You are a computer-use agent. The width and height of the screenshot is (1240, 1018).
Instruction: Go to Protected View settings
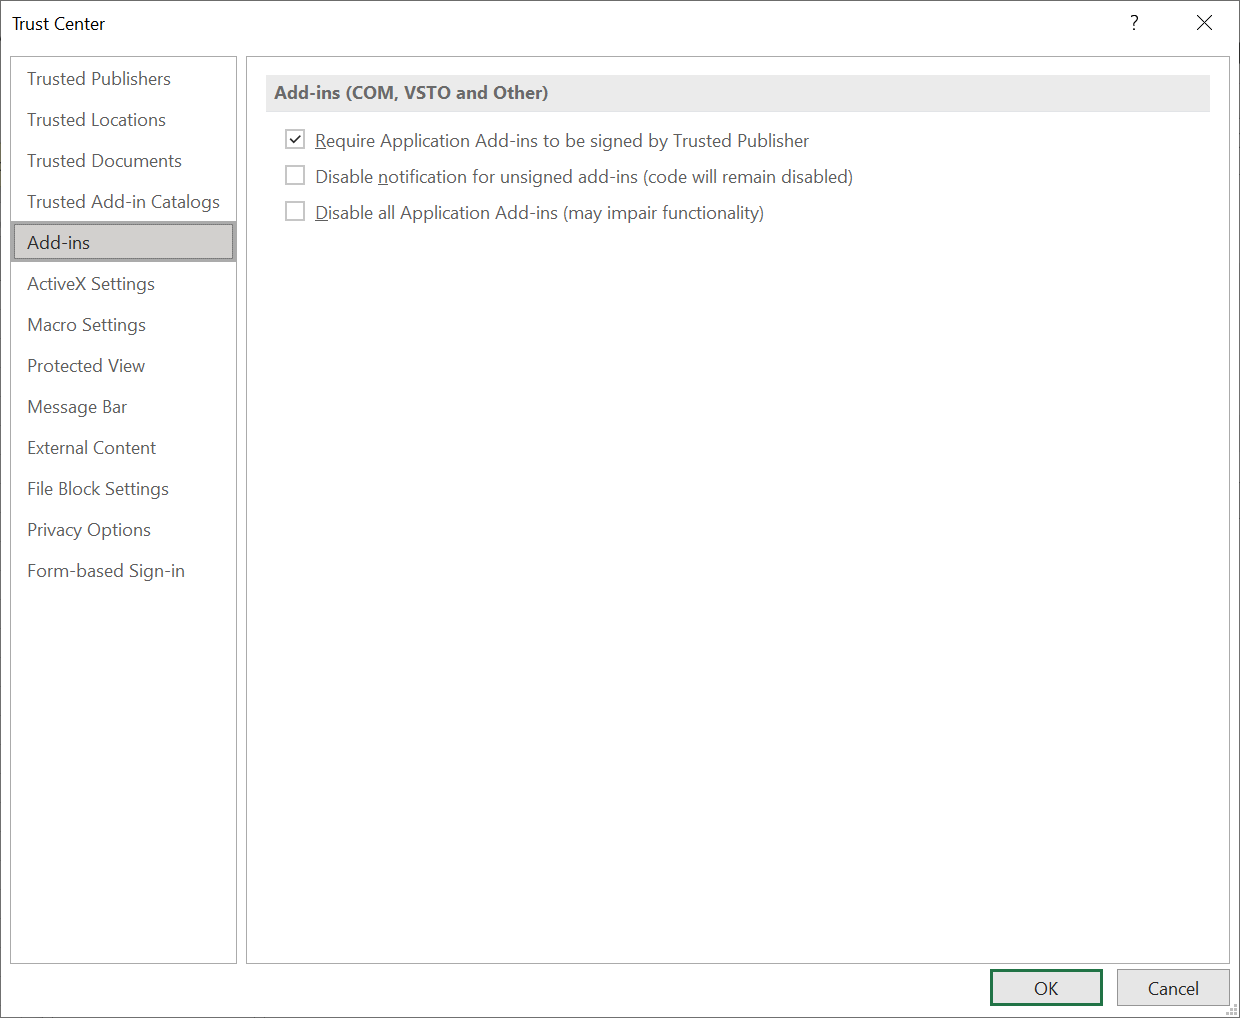pyautogui.click(x=123, y=366)
